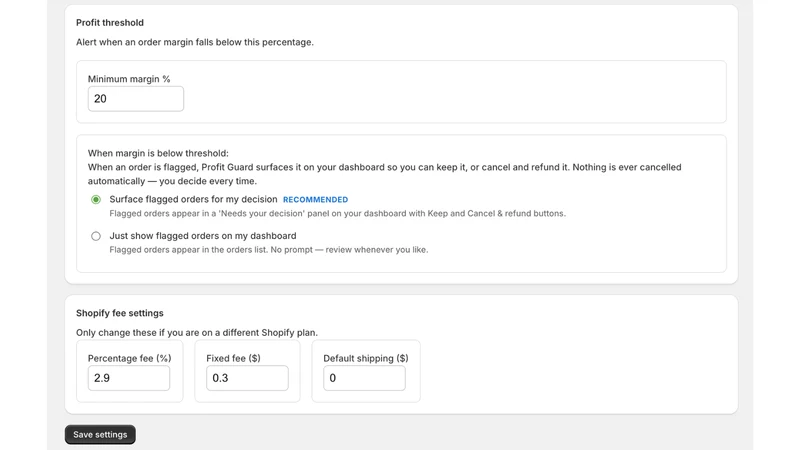
Task: Click the 'Fixed fee ($)' label
Action: click(x=233, y=358)
